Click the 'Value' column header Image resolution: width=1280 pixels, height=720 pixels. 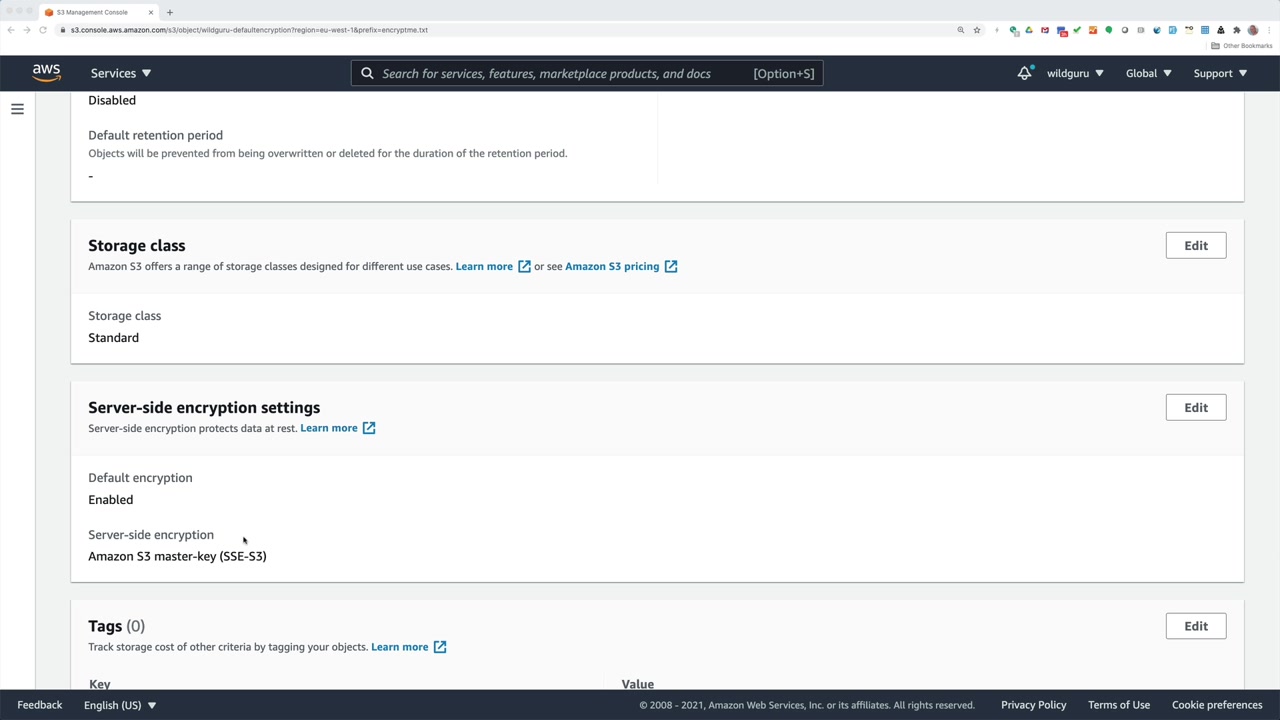(x=638, y=684)
